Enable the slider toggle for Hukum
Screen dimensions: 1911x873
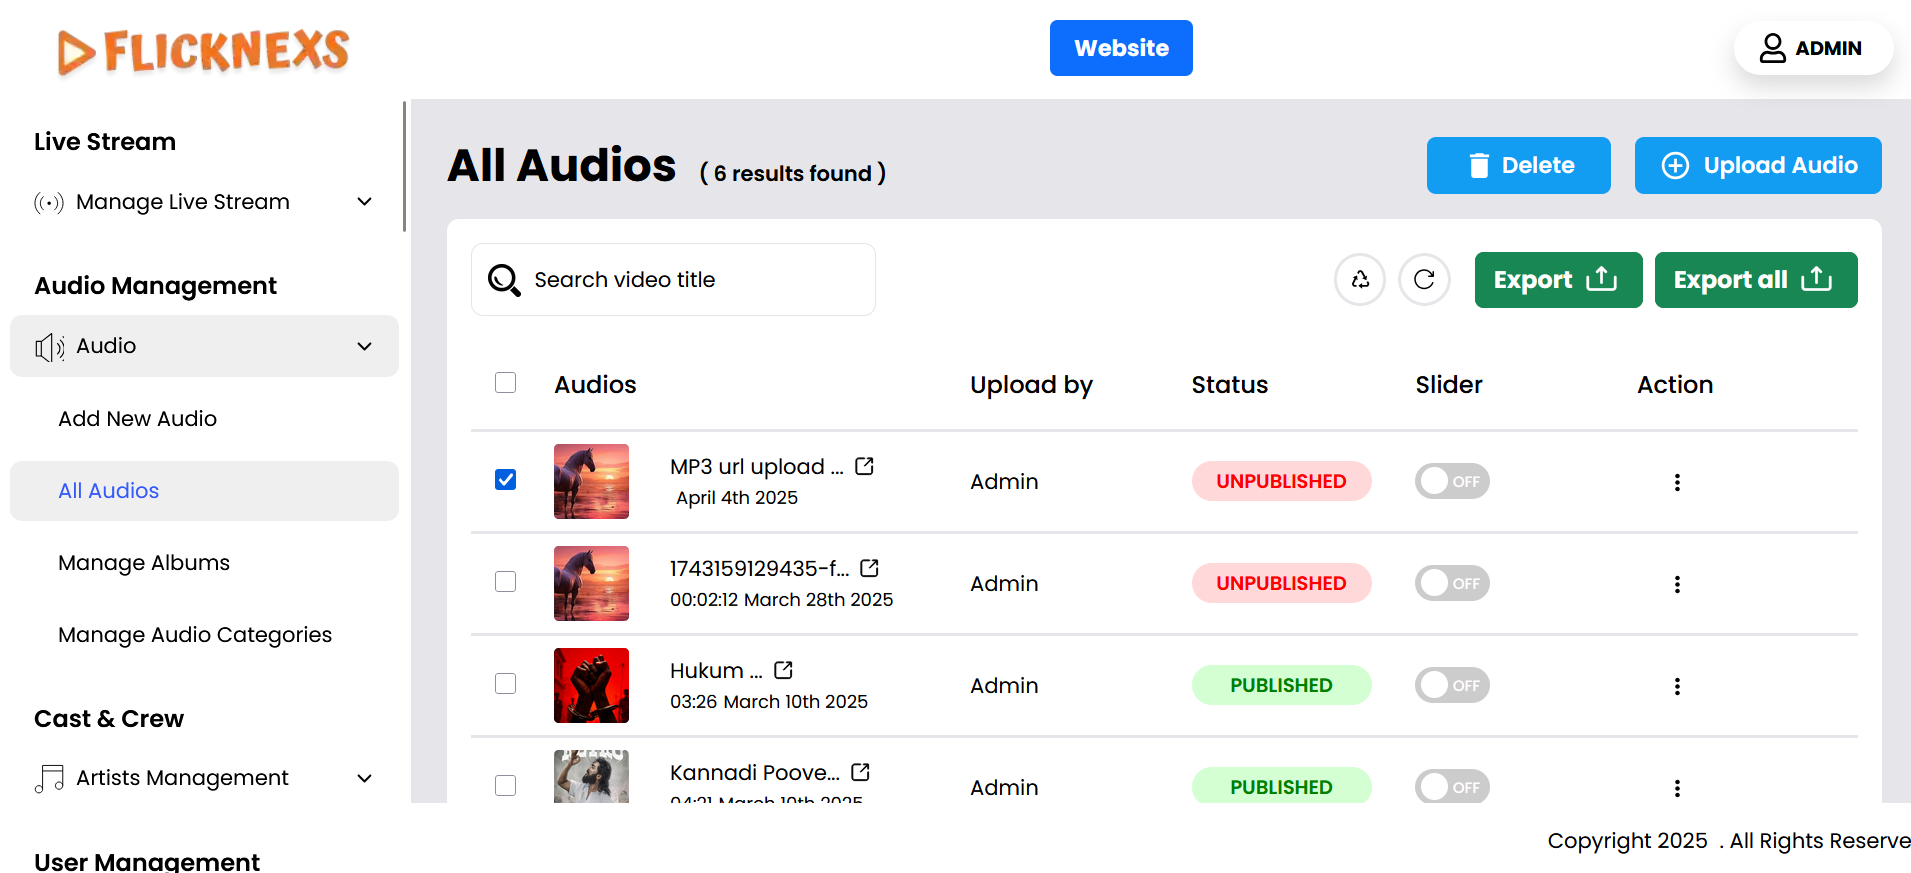pos(1452,686)
